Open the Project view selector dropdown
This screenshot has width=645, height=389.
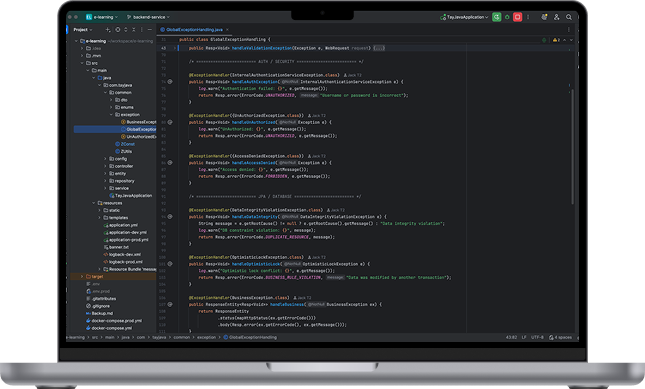point(83,30)
